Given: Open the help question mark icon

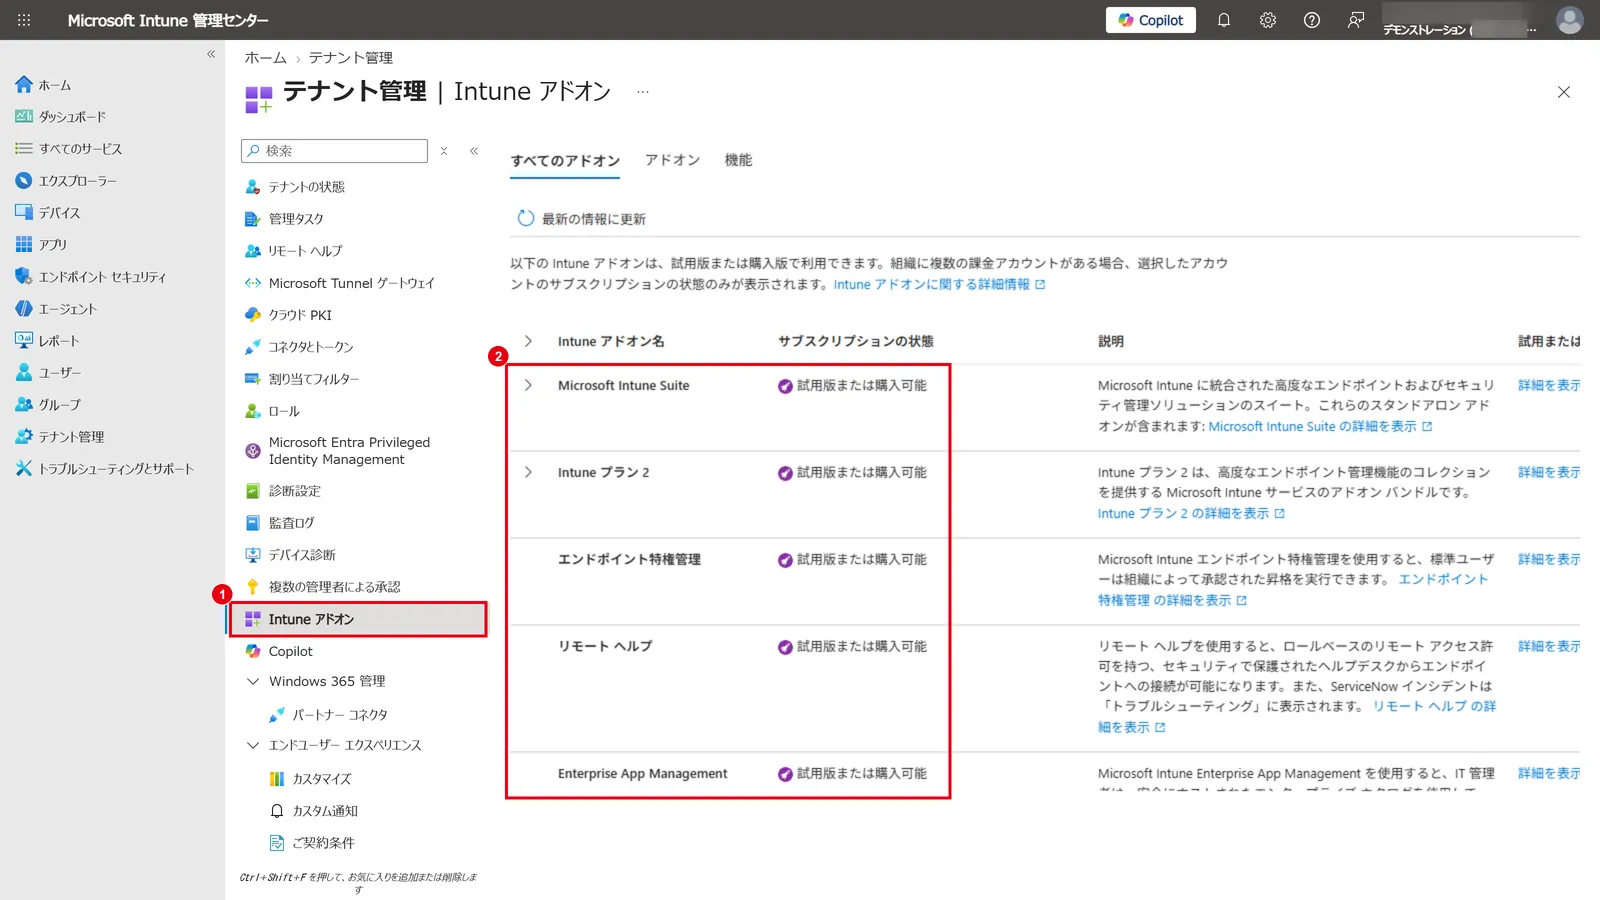Looking at the screenshot, I should click(x=1311, y=20).
